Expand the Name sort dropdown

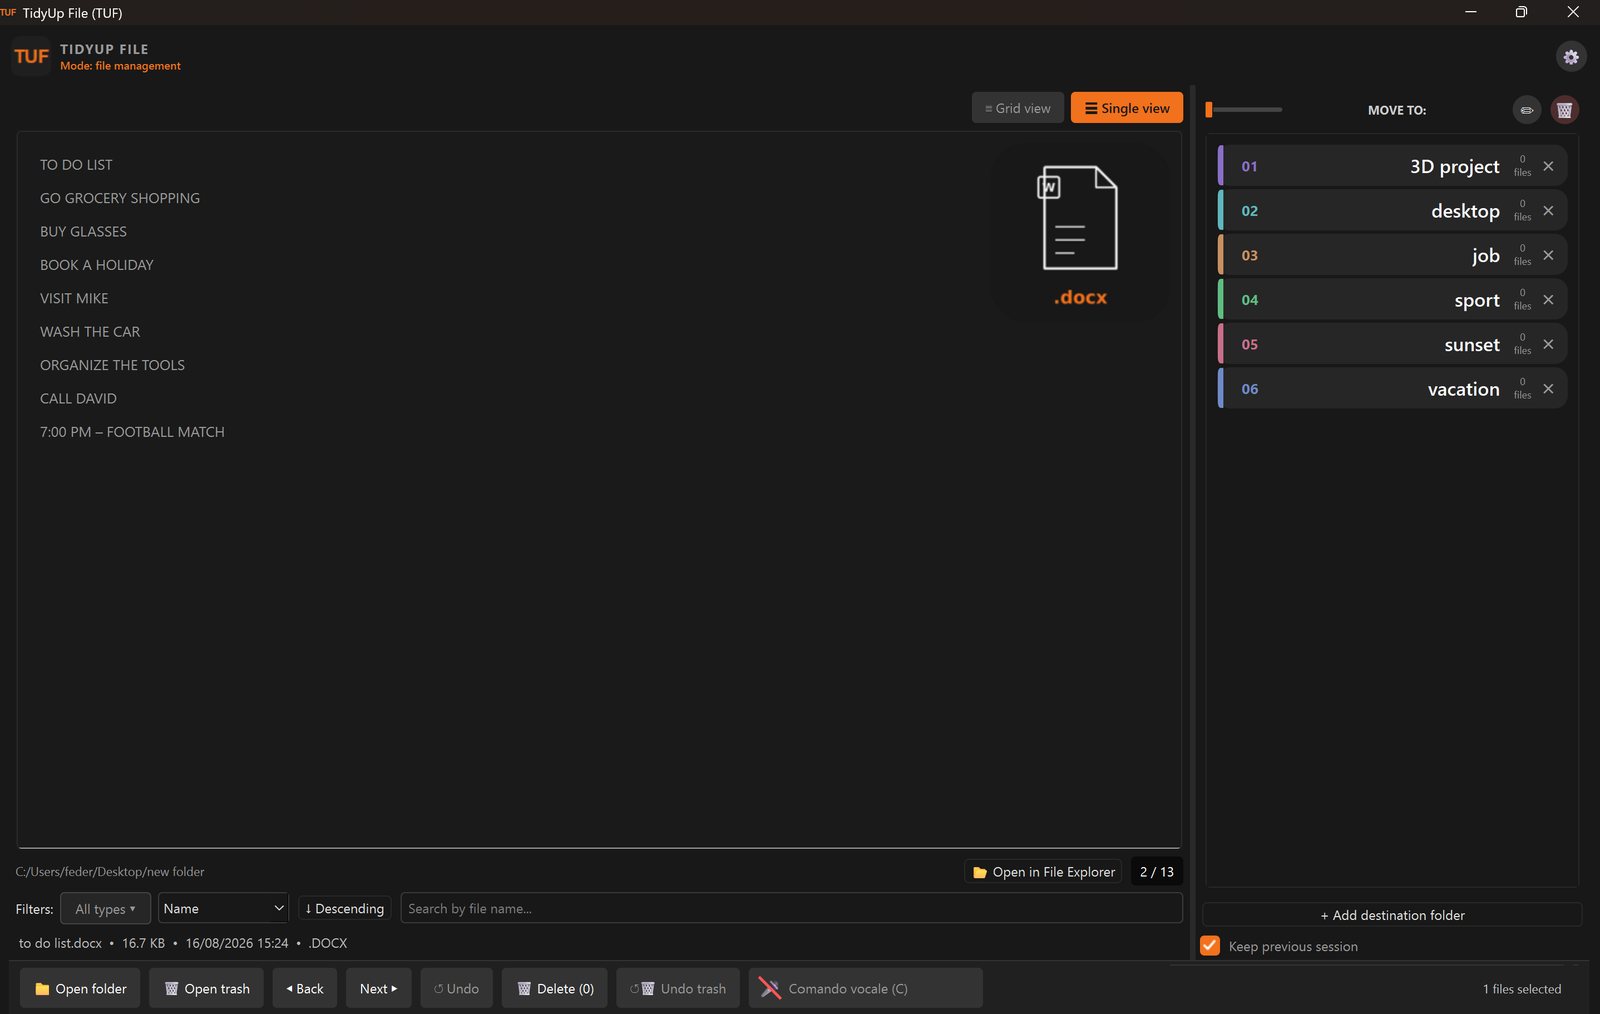(x=223, y=908)
